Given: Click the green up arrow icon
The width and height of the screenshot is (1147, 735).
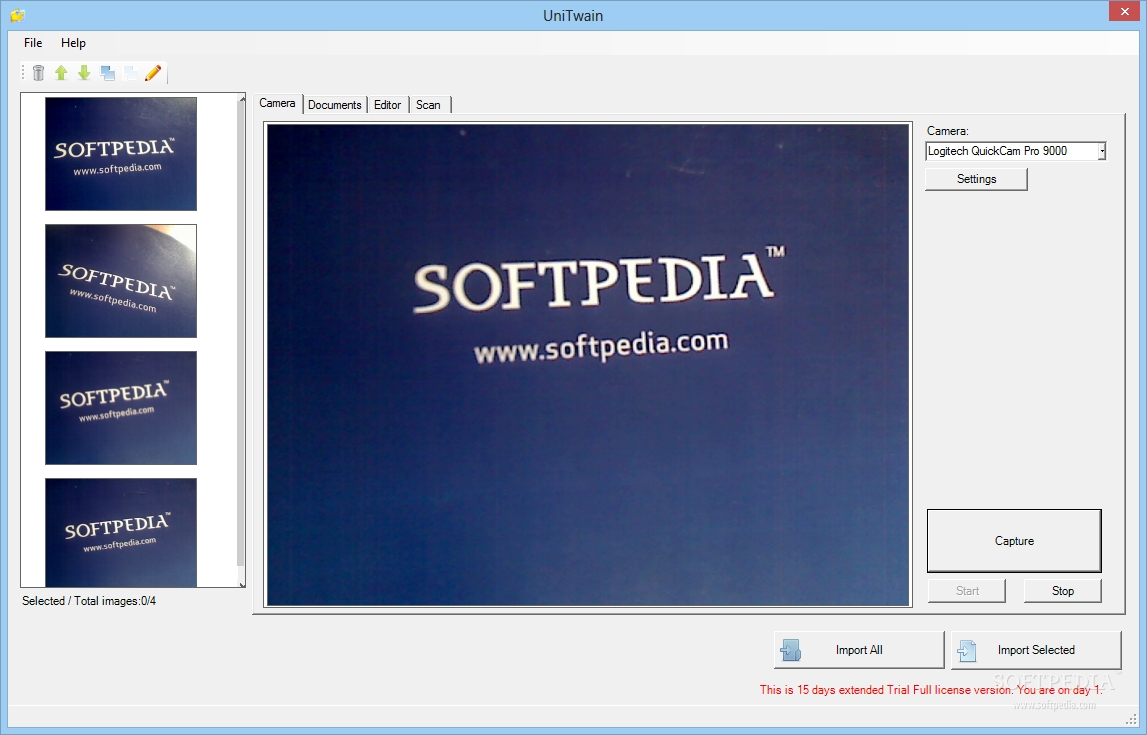Looking at the screenshot, I should coord(61,72).
